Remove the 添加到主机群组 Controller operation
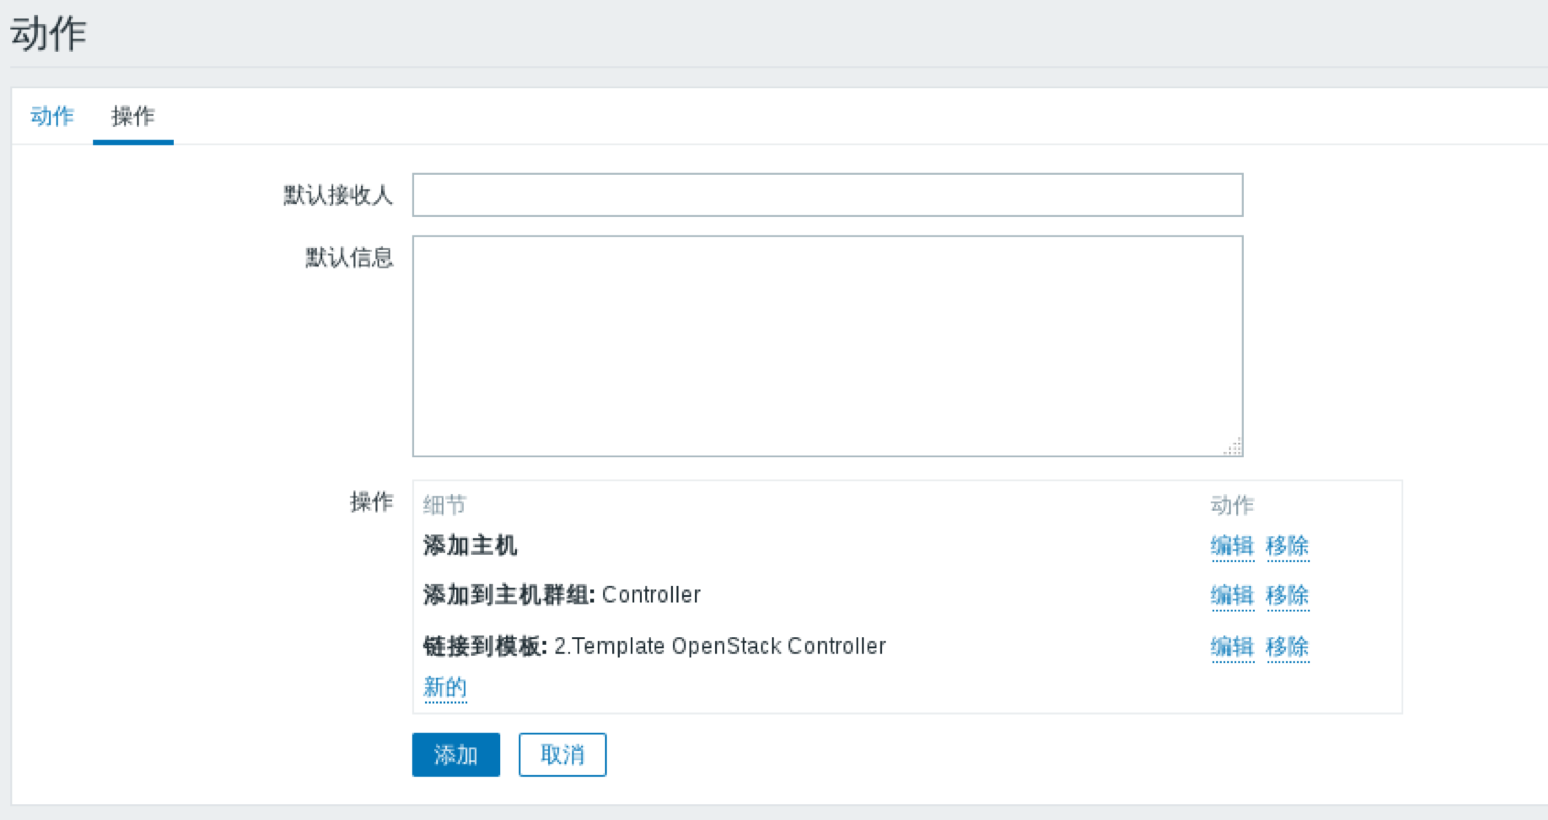 [1287, 596]
